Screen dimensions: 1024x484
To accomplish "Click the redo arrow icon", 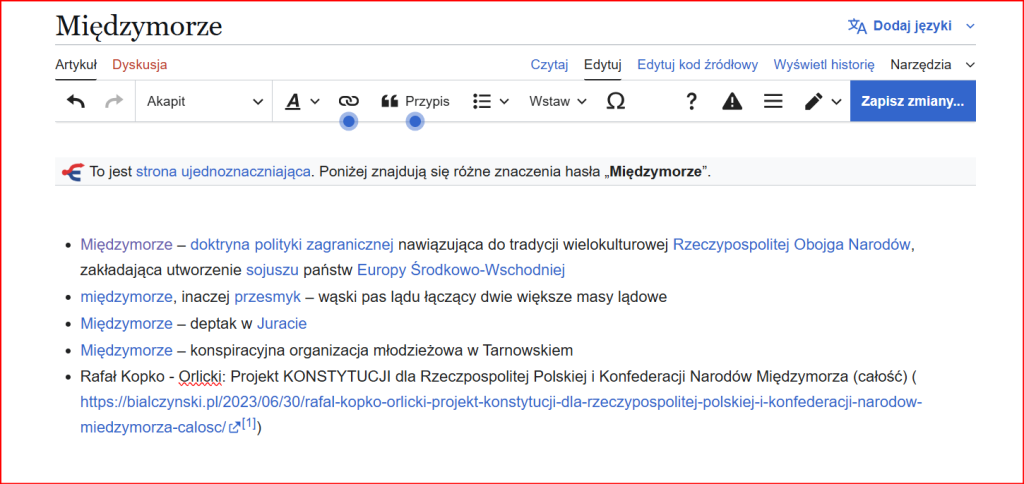I will coord(114,101).
